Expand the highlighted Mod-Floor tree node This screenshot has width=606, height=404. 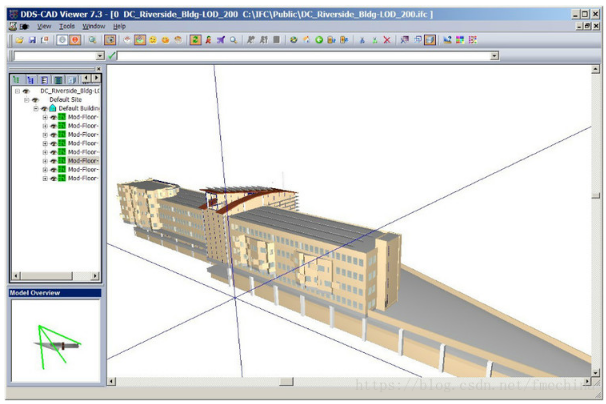pos(45,161)
